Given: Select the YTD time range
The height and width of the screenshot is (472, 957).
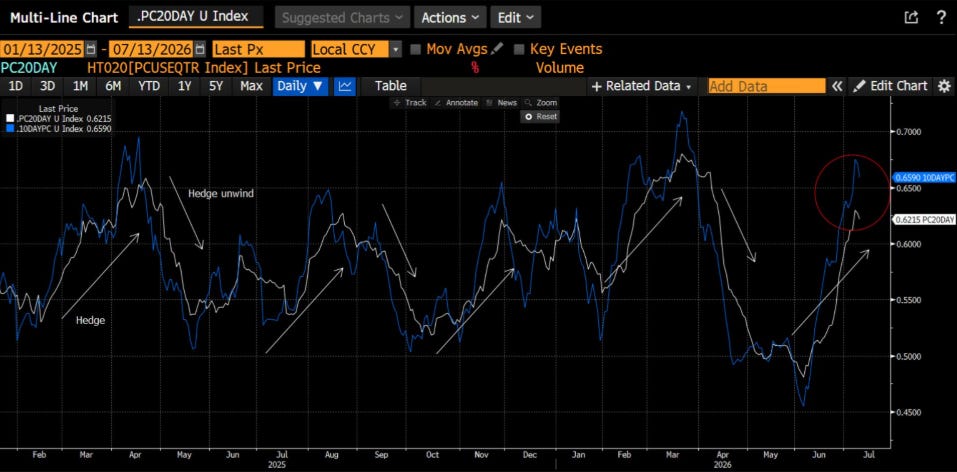Looking at the screenshot, I should [x=149, y=86].
